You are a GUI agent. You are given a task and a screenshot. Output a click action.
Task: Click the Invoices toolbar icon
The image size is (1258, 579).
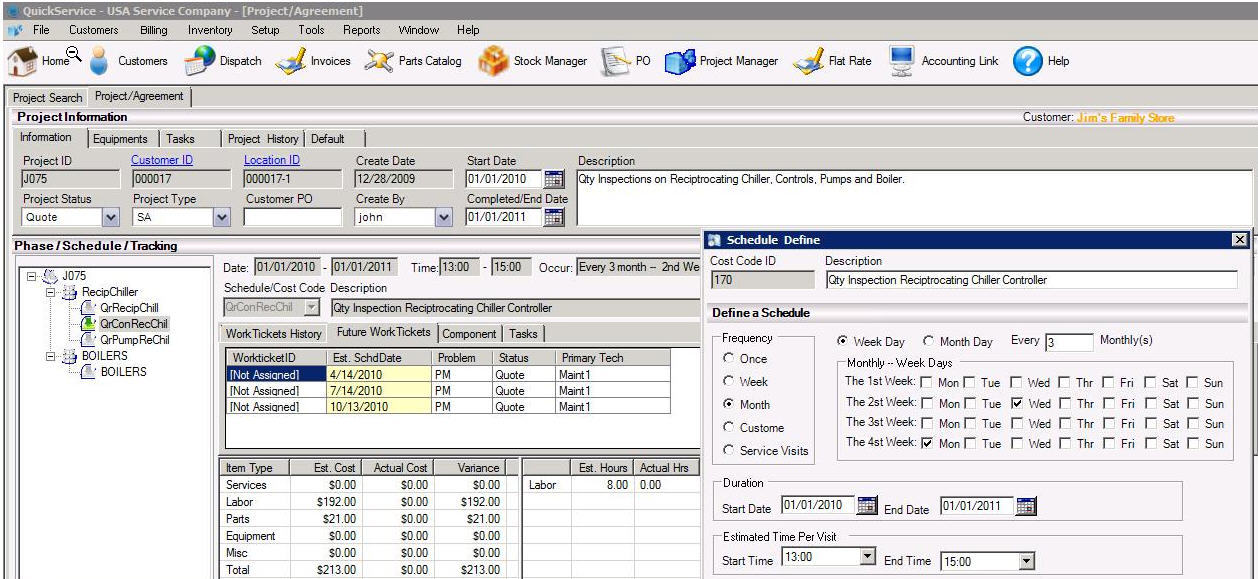click(x=291, y=61)
